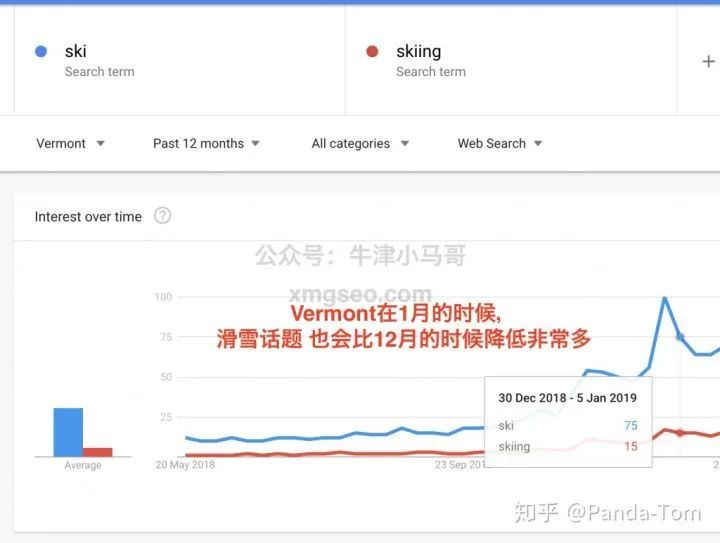Click the arrow next to All categories
The width and height of the screenshot is (720, 543).
click(x=405, y=143)
